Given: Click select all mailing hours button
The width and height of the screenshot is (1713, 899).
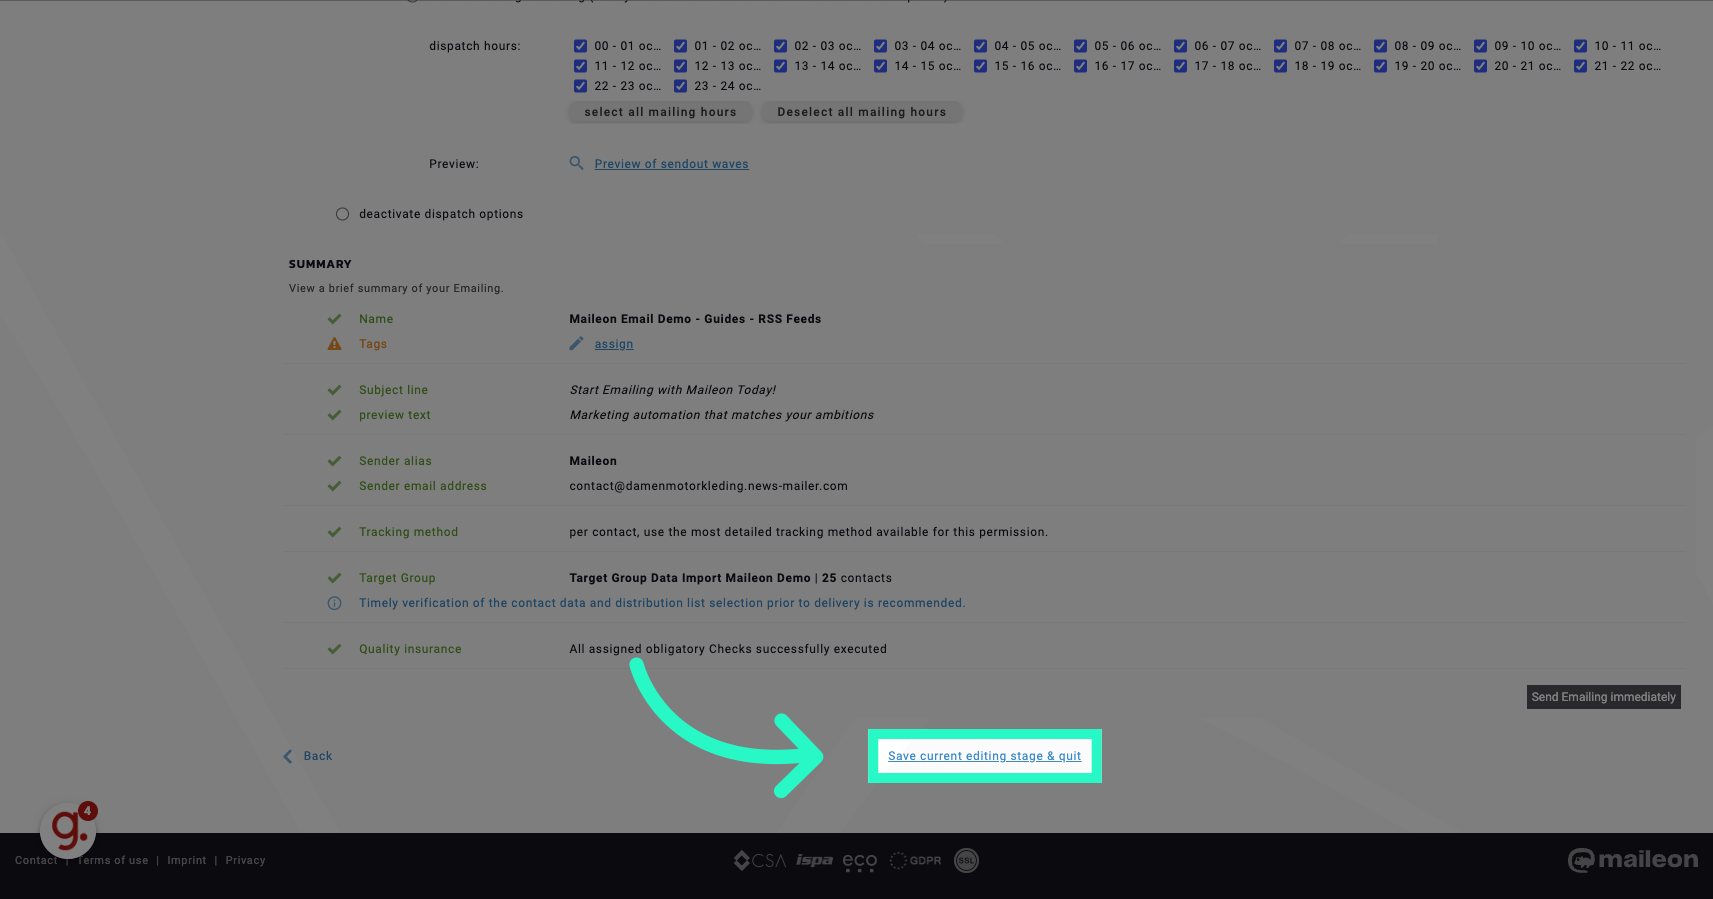Looking at the screenshot, I should pyautogui.click(x=660, y=112).
